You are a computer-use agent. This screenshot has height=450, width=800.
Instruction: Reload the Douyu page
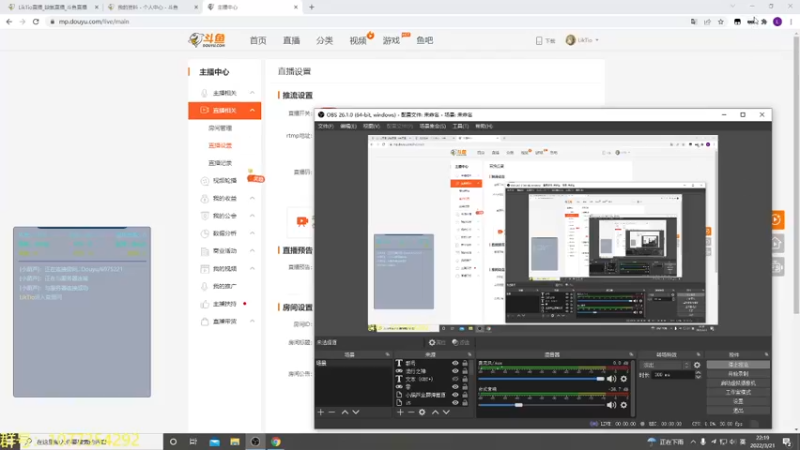36,22
